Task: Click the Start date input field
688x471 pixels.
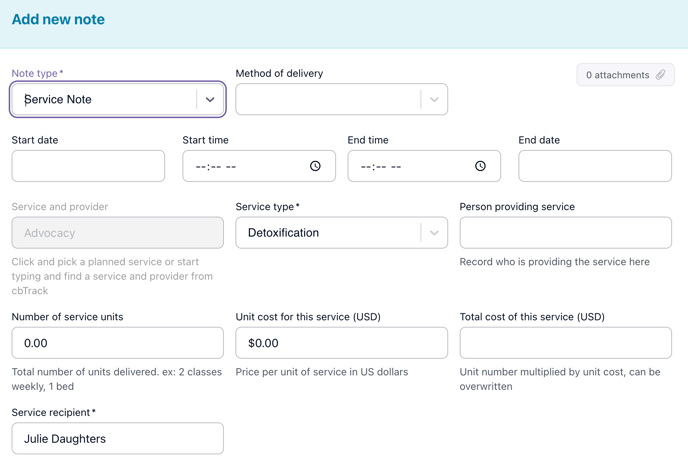Action: click(88, 166)
